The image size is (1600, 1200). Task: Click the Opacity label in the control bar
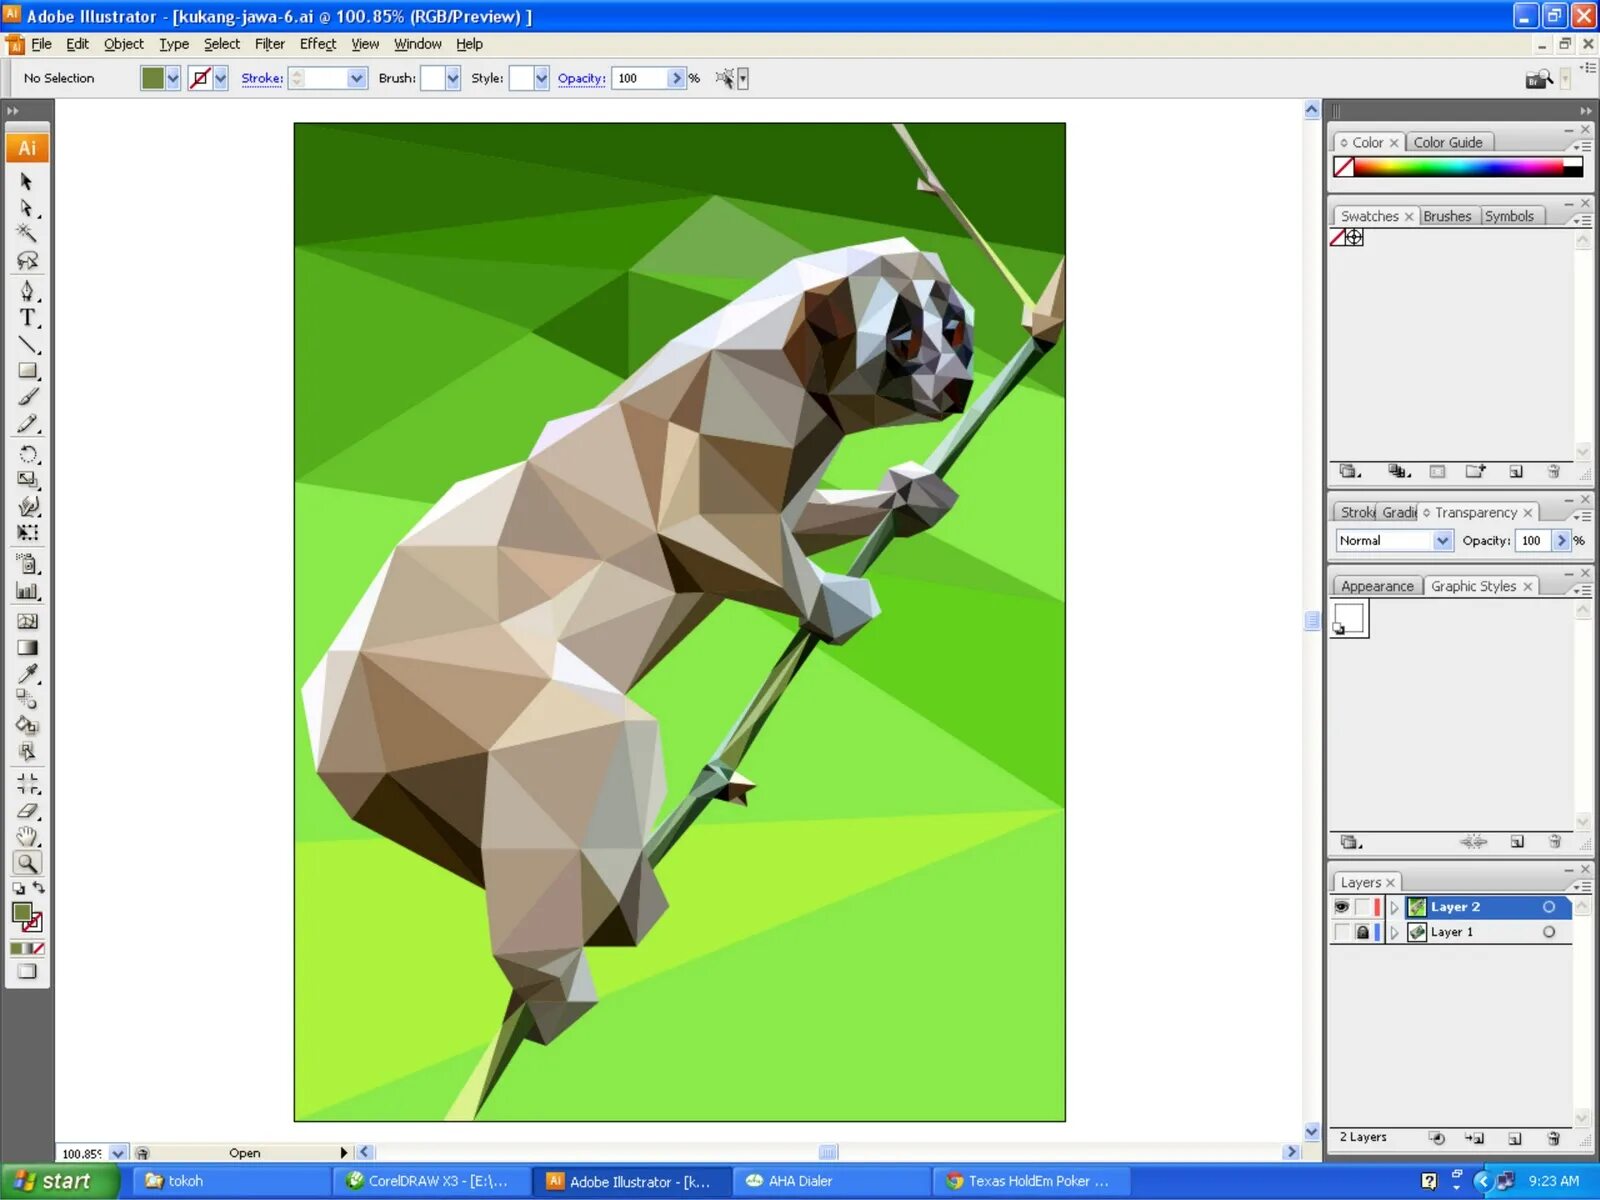[580, 78]
